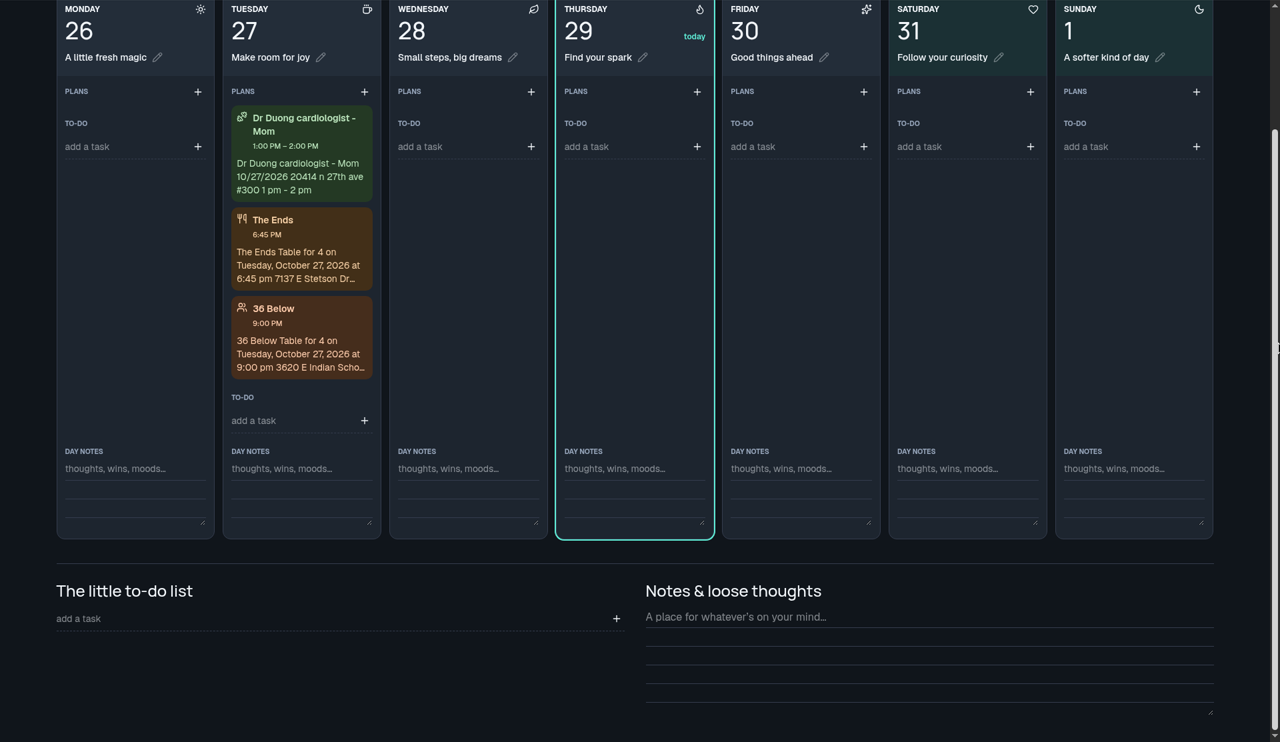The height and width of the screenshot is (742, 1280).
Task: Focus Wednesday's add a task field
Action: click(x=459, y=147)
